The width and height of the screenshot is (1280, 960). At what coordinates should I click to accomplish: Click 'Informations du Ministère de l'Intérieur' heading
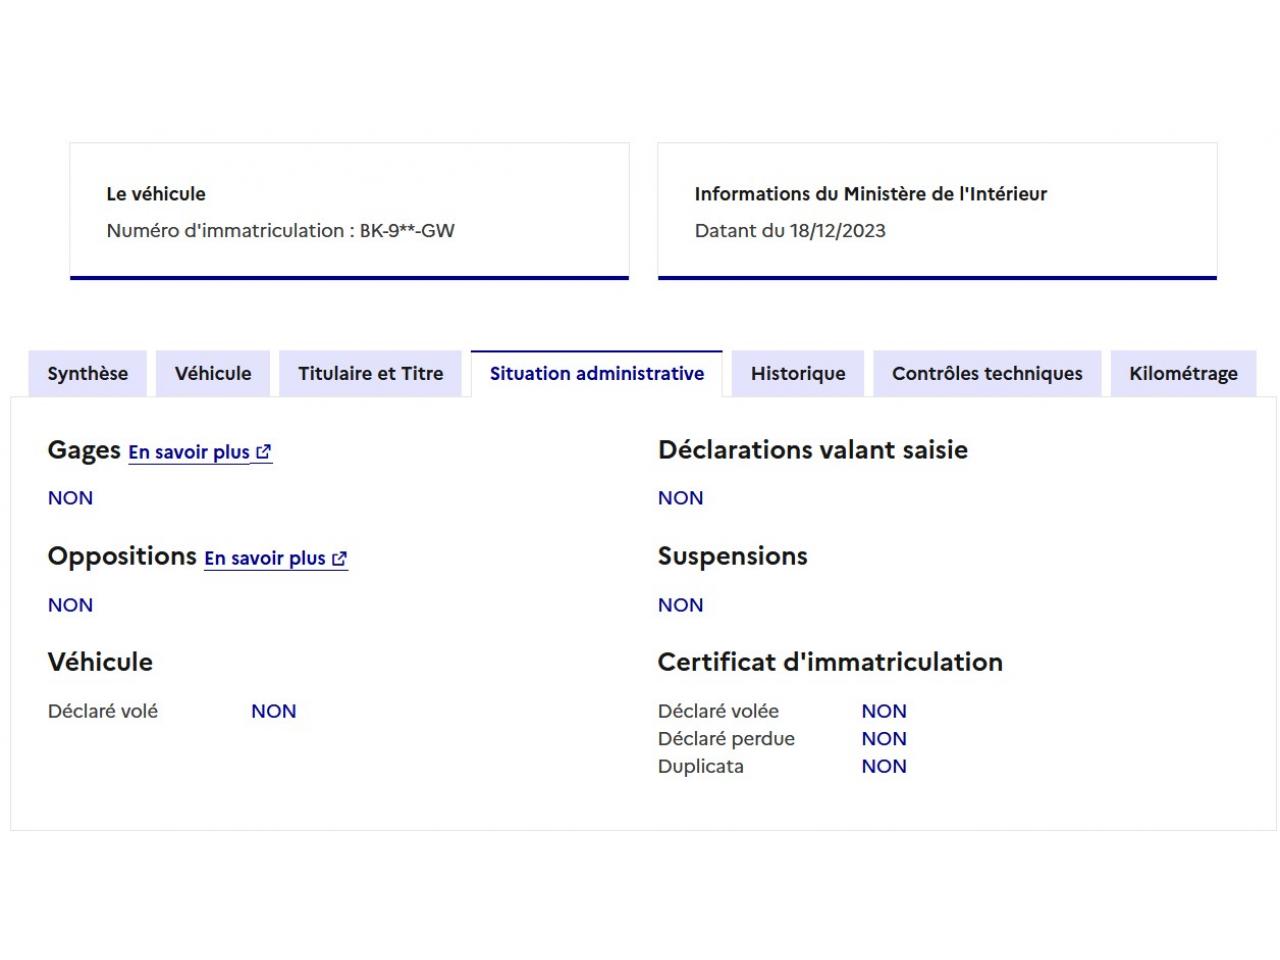pos(870,194)
